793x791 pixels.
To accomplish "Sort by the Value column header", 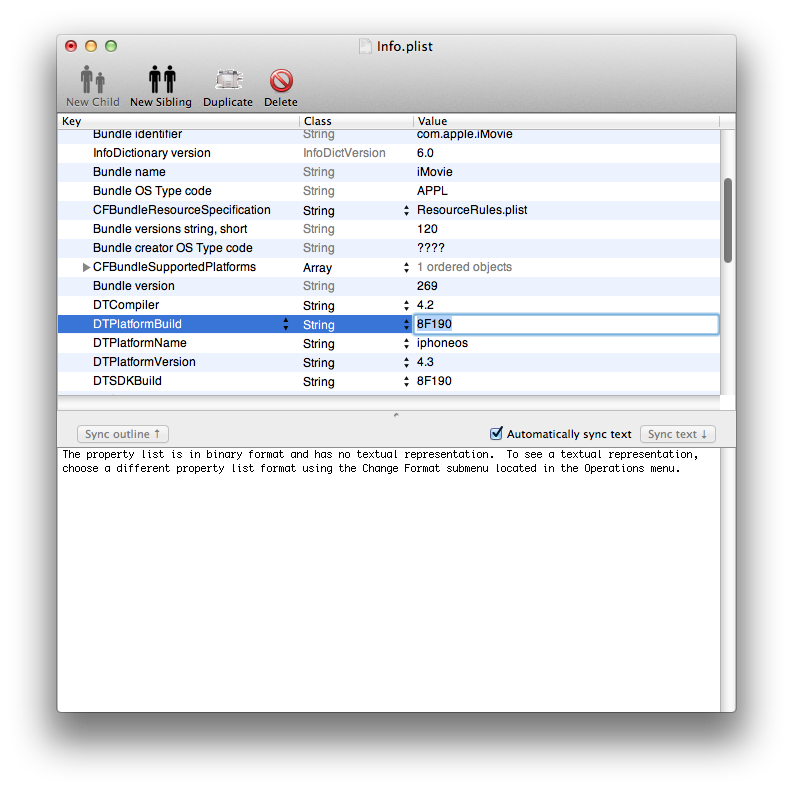I will [x=566, y=121].
